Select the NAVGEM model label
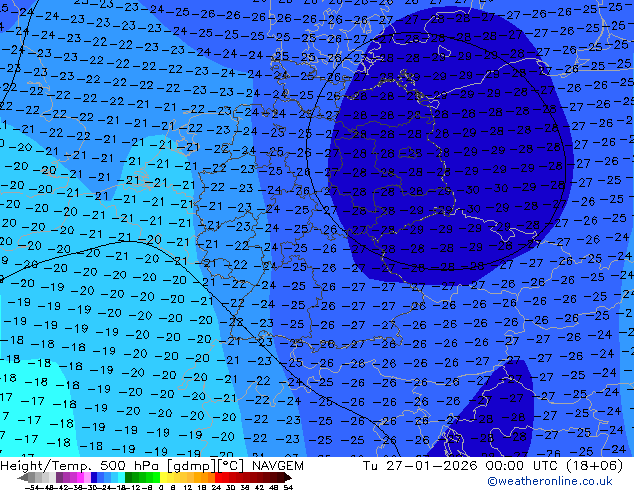Image resolution: width=634 pixels, height=490 pixels. tap(277, 466)
